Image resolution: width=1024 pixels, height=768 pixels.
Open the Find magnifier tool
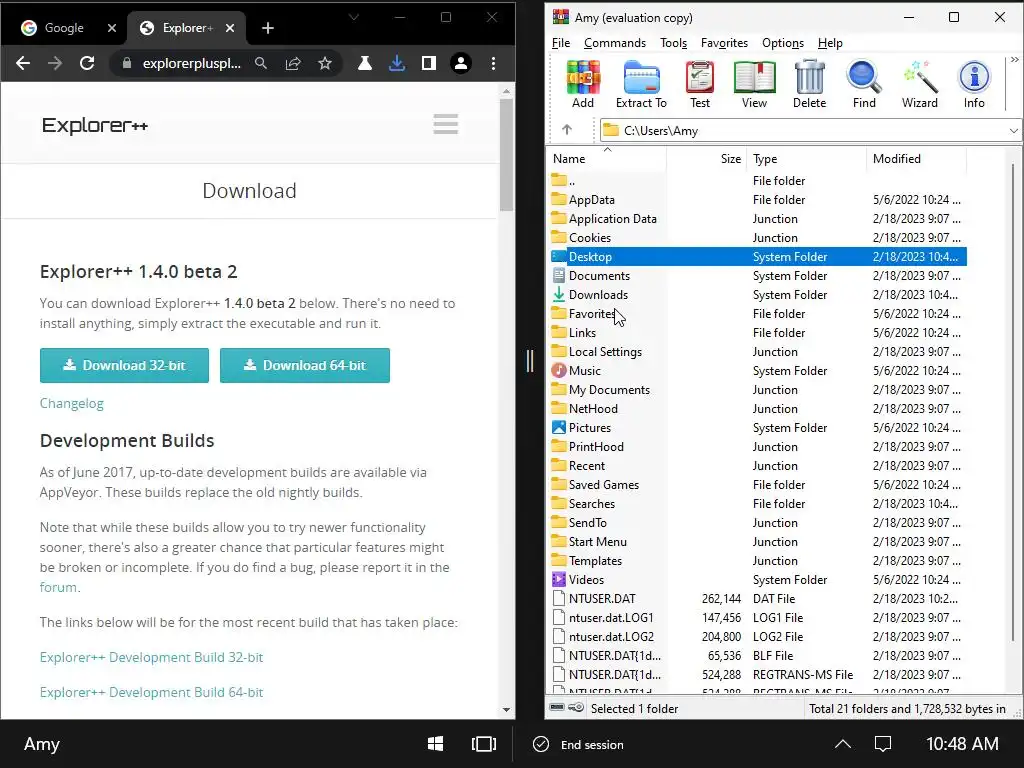(864, 85)
